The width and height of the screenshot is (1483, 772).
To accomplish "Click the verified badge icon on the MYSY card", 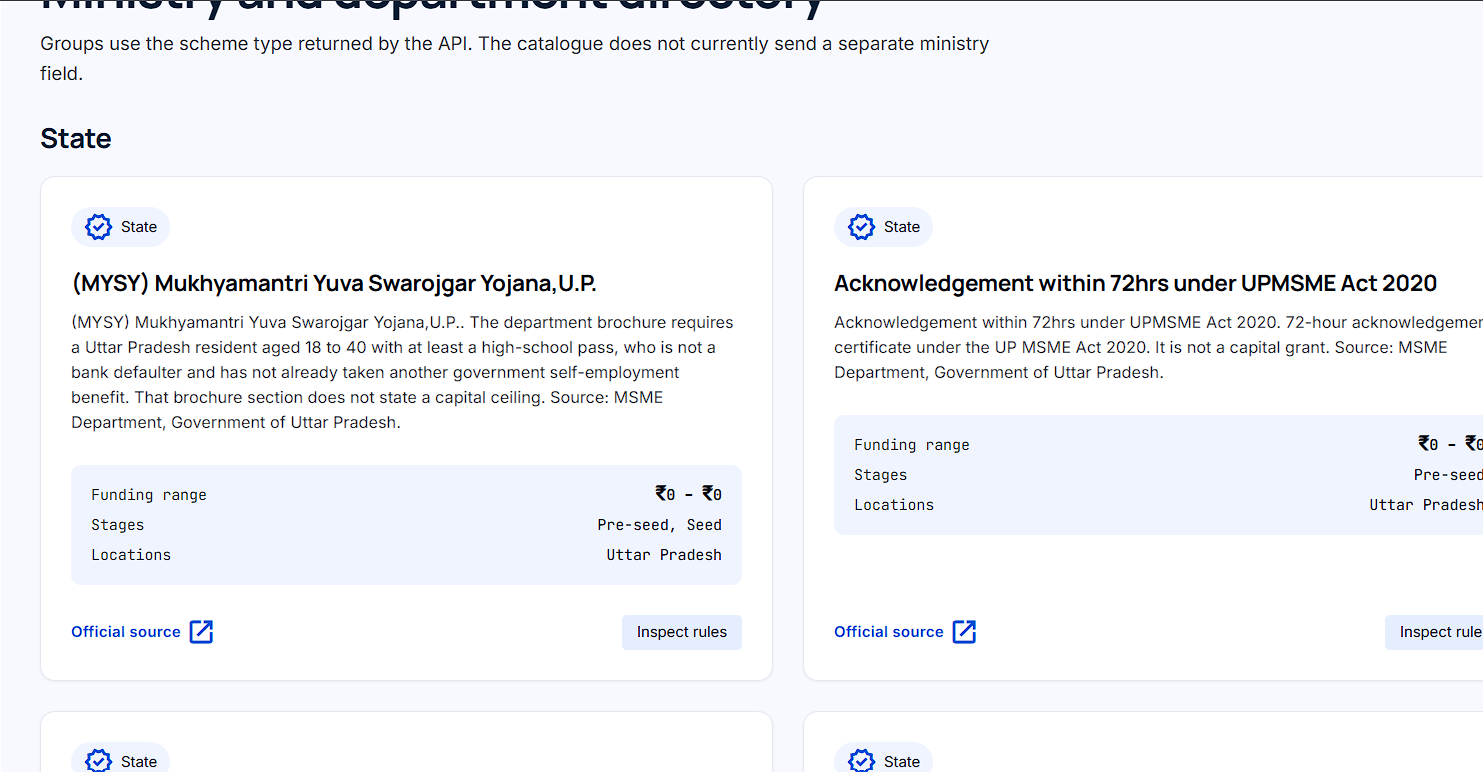I will point(98,227).
